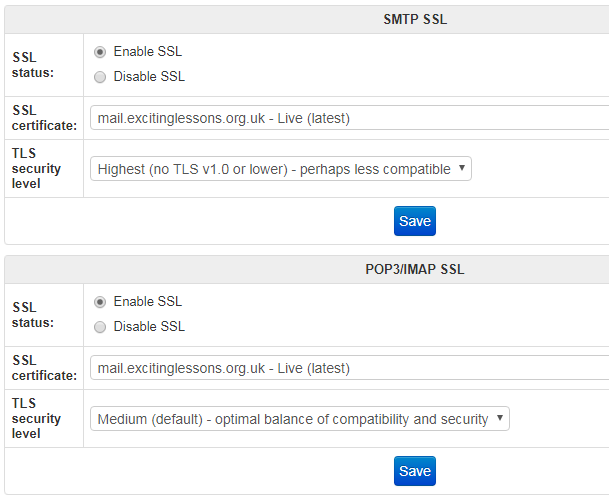This screenshot has height=497, width=609.
Task: Click the arrow on the Medium TLS dropdown
Action: 500,418
